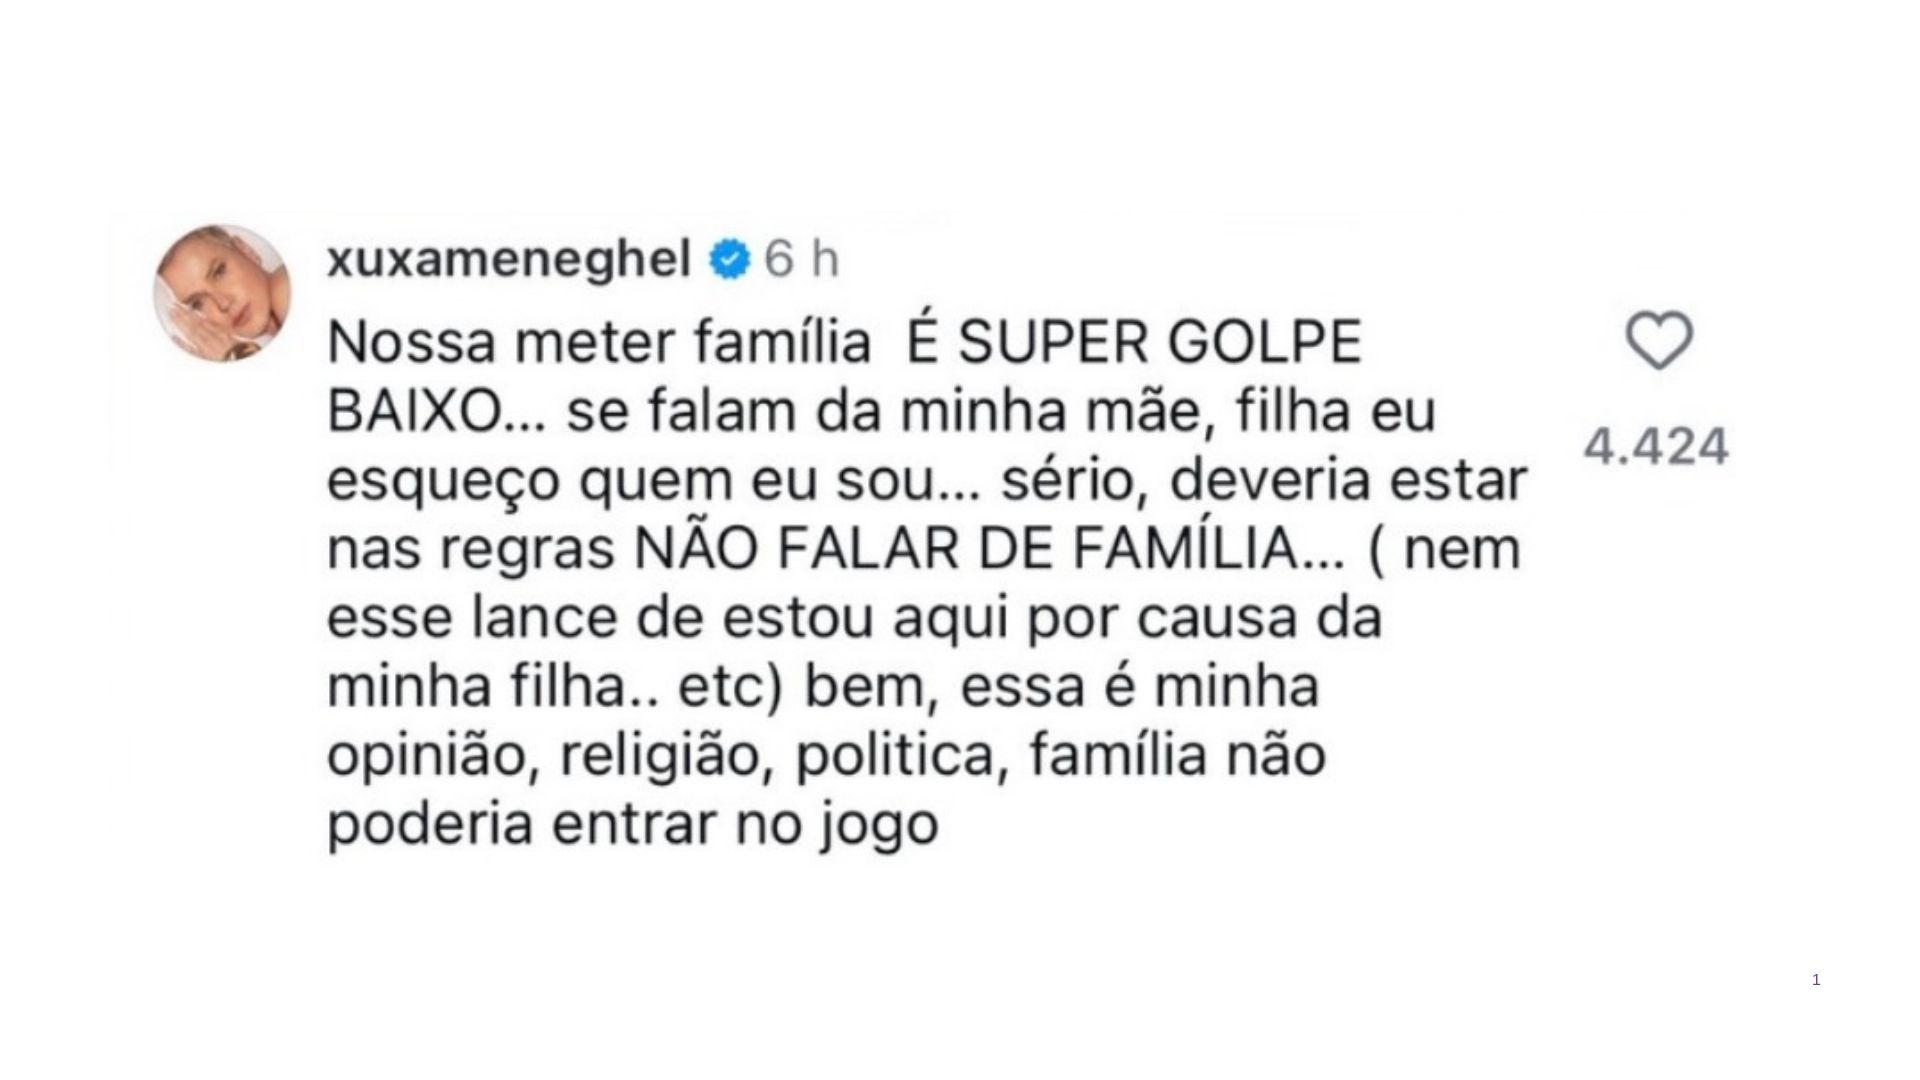The height and width of the screenshot is (1080, 1920).
Task: Click the phrase "minha filha.. etc)"
Action: [553, 687]
